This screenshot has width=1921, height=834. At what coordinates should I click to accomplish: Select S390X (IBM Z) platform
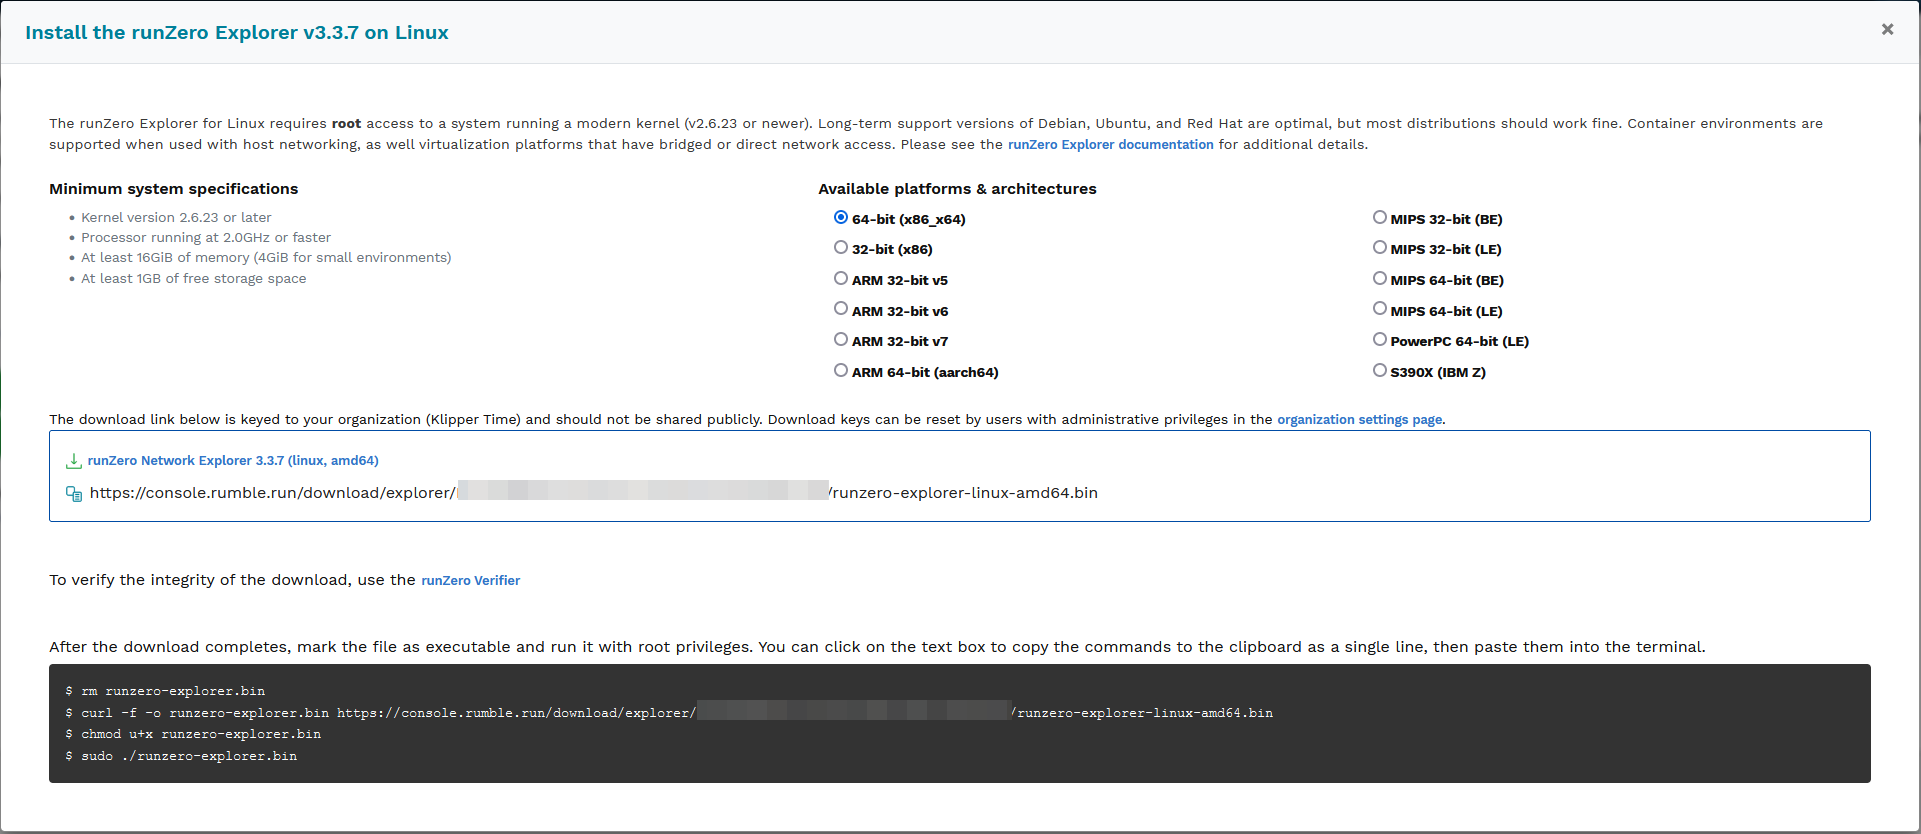point(1380,370)
